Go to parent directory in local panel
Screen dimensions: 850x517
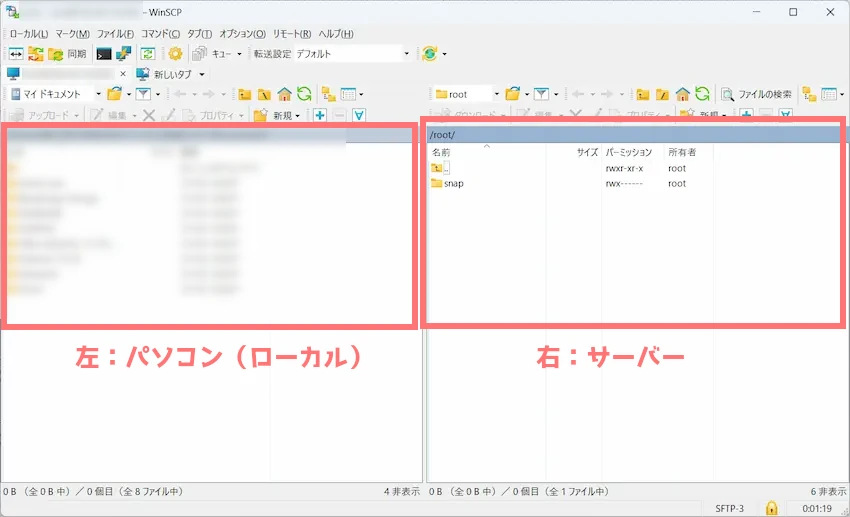tap(244, 94)
